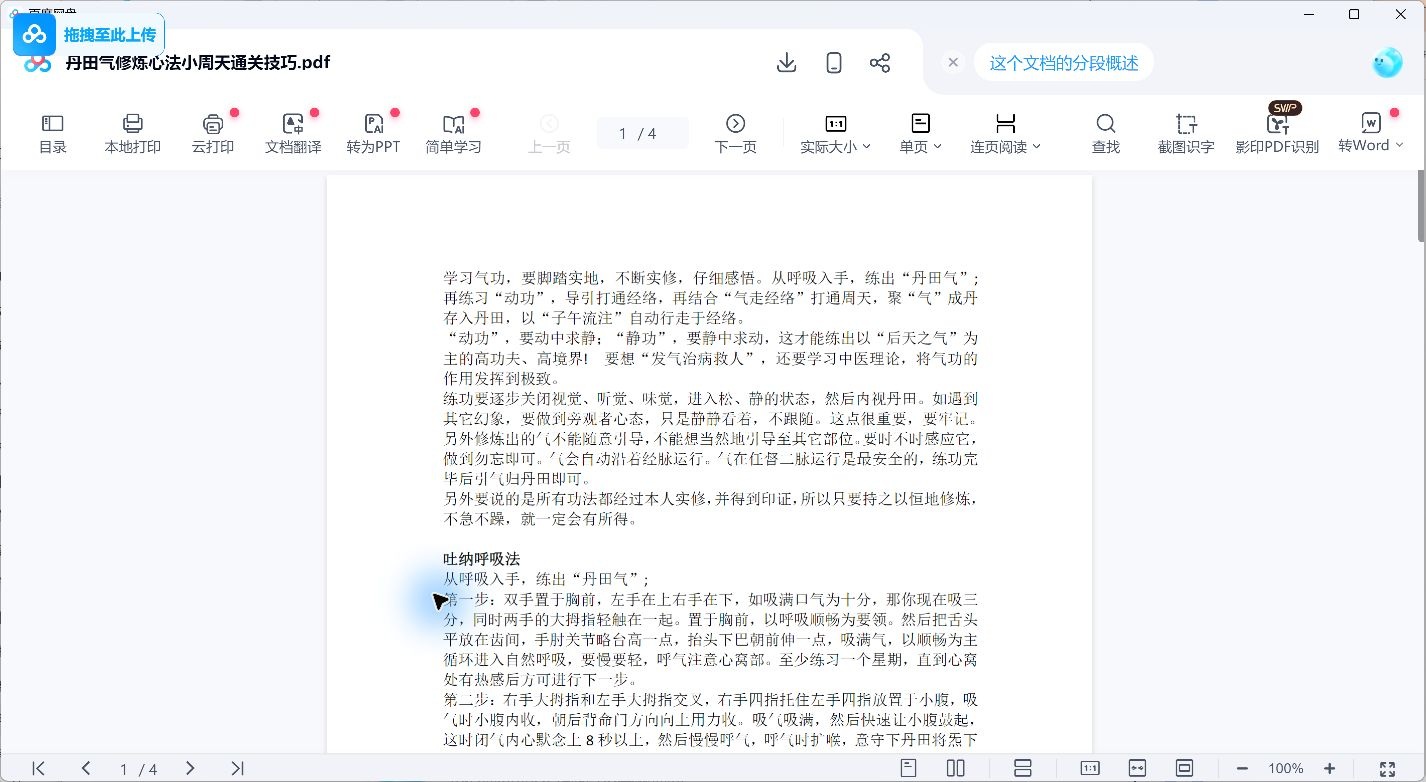This screenshot has height=782, width=1426.
Task: Zoom out with the minus button
Action: coord(1242,768)
